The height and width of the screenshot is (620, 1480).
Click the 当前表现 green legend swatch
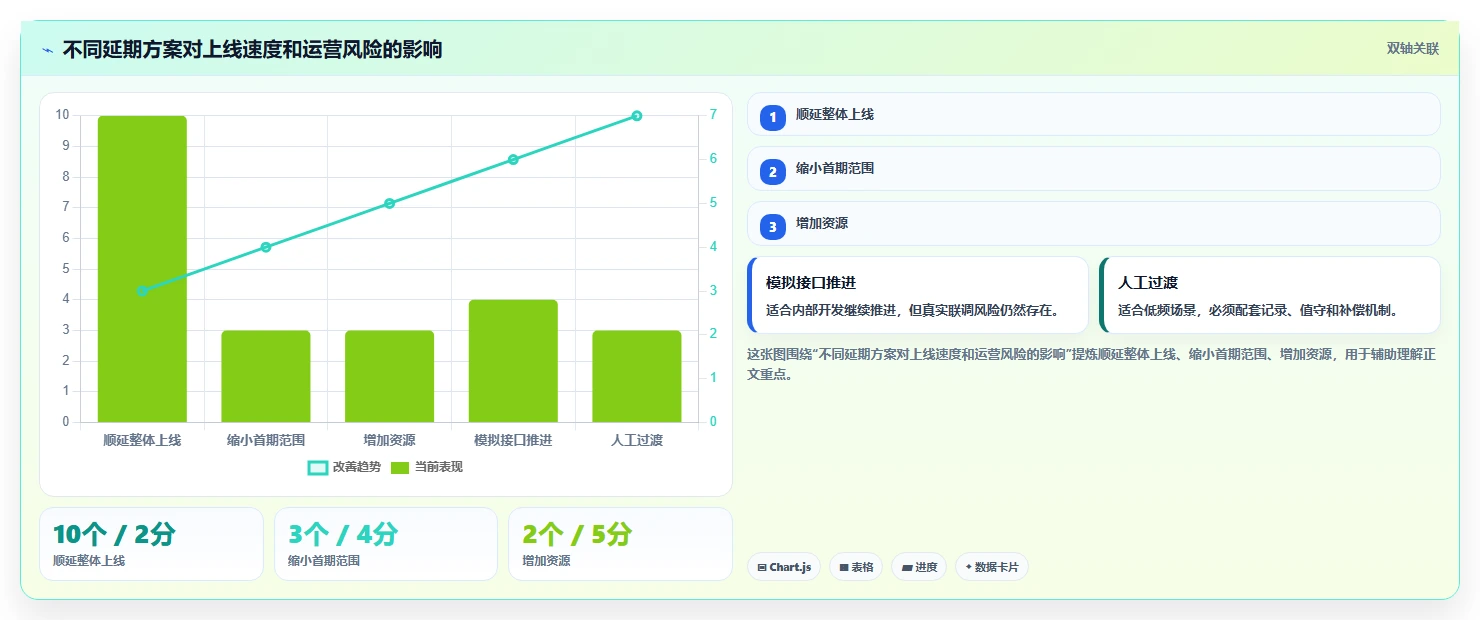click(400, 467)
